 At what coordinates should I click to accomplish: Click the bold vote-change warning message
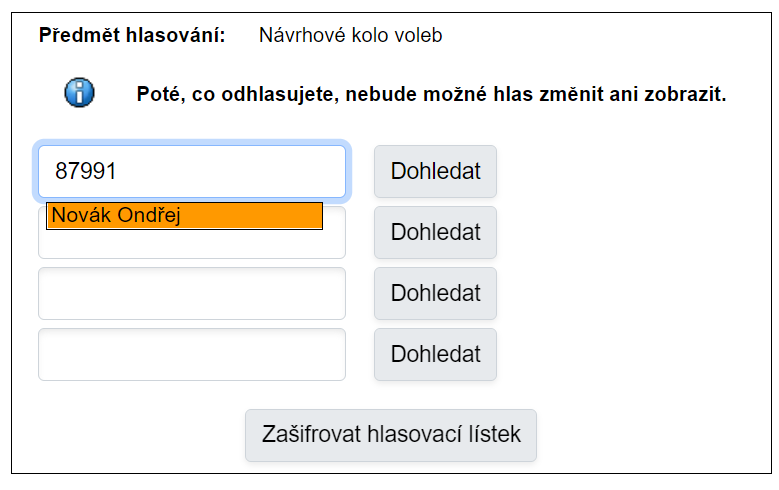coord(431,96)
